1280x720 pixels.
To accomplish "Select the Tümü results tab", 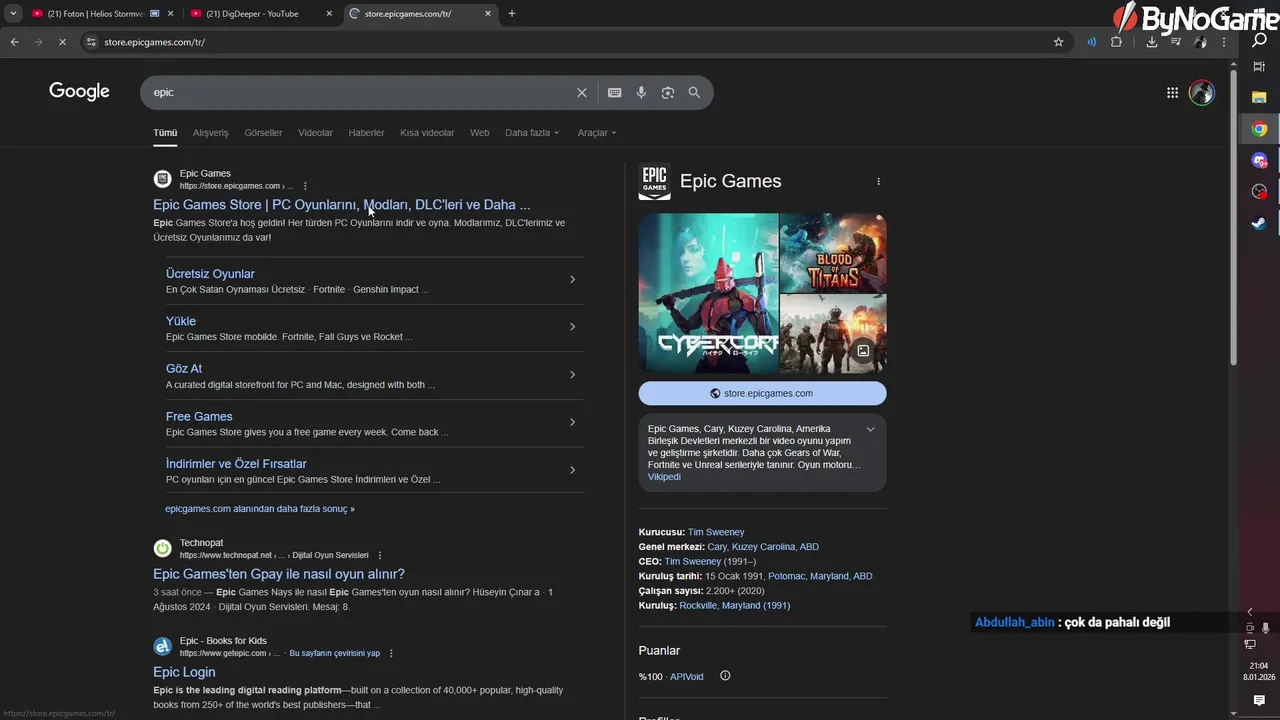I will 165,133.
